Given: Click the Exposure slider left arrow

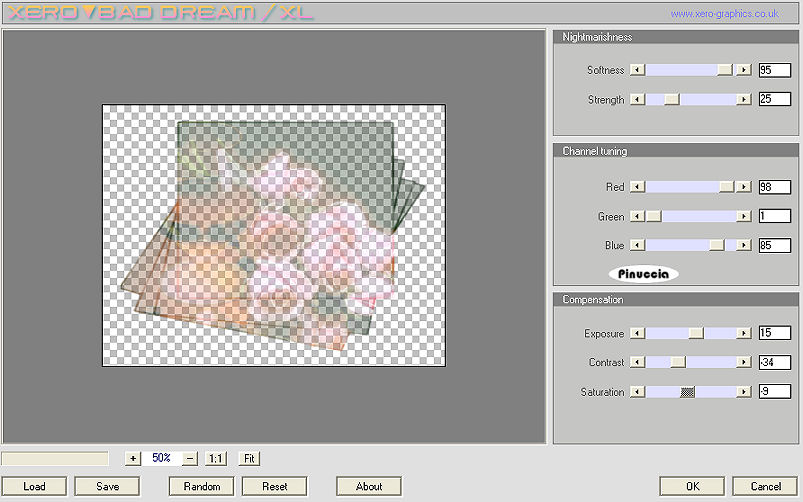Looking at the screenshot, I should point(637,333).
